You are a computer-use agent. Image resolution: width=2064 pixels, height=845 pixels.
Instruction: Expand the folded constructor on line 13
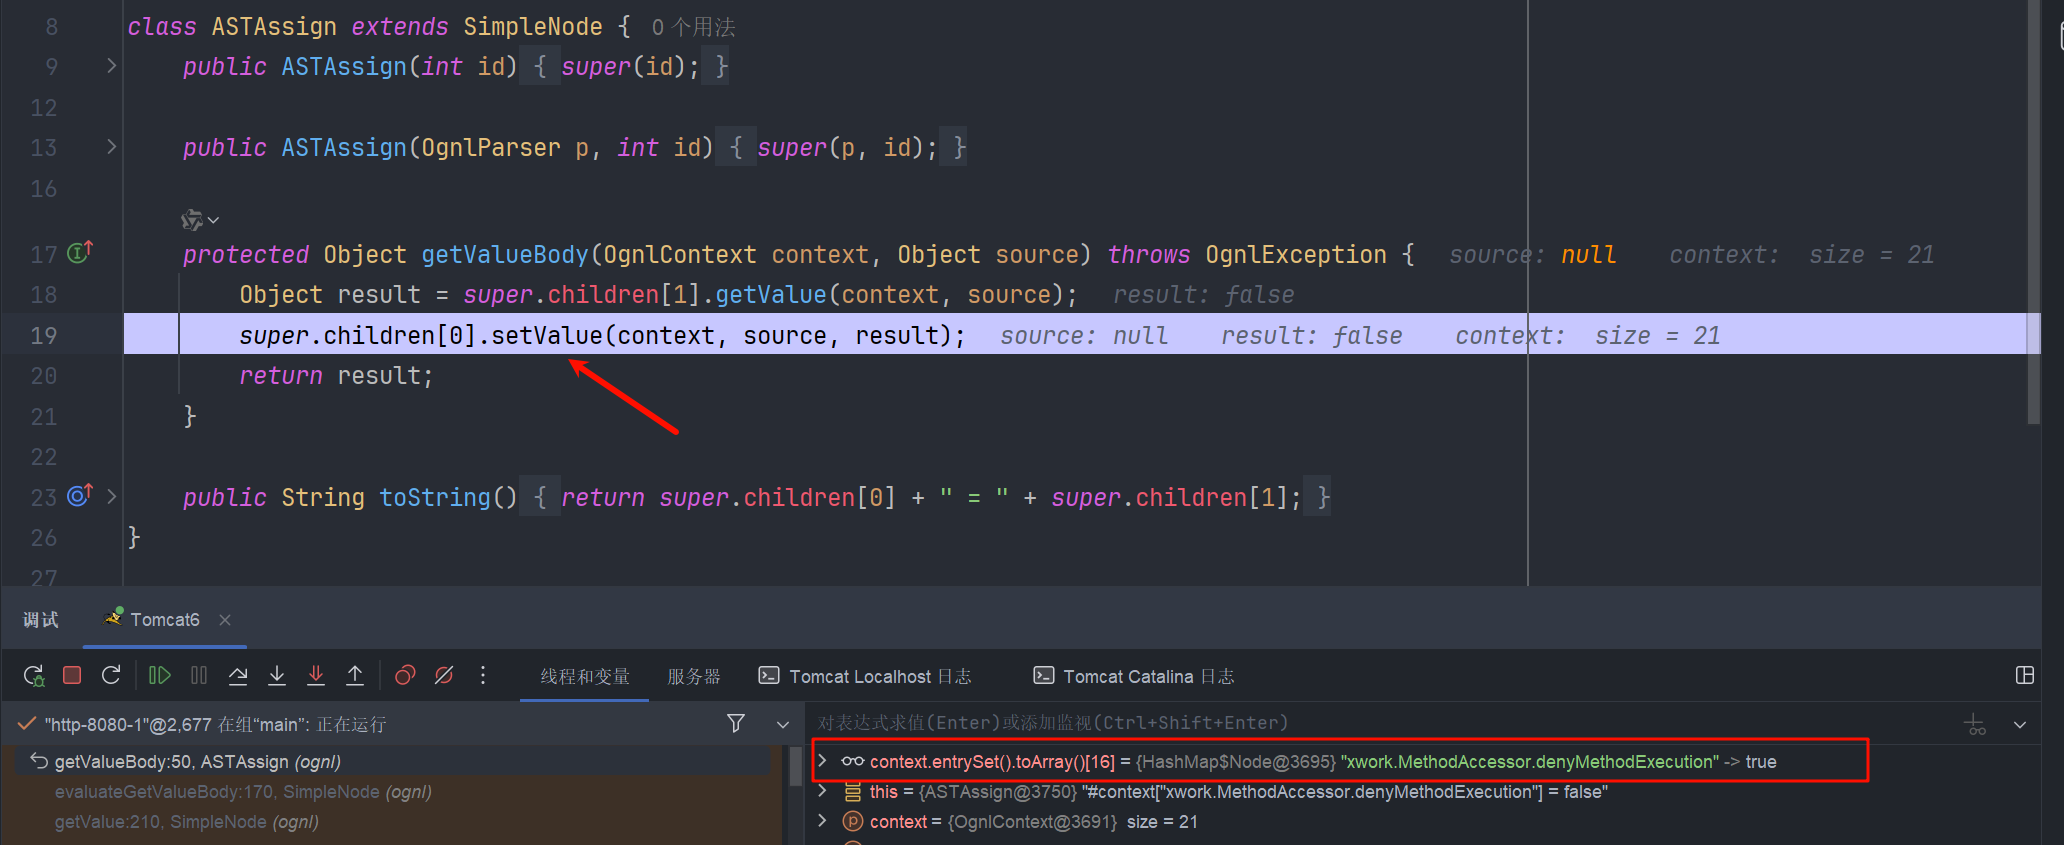(111, 147)
